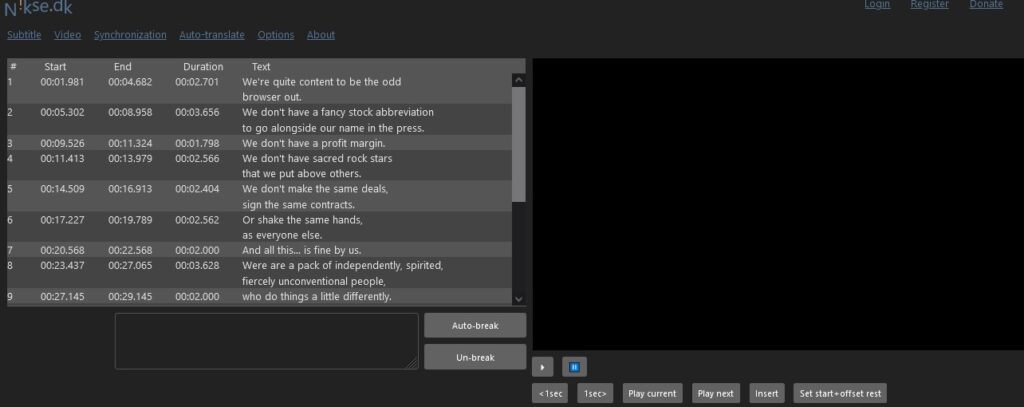Select line "We don't have a profit margin."

click(x=313, y=143)
